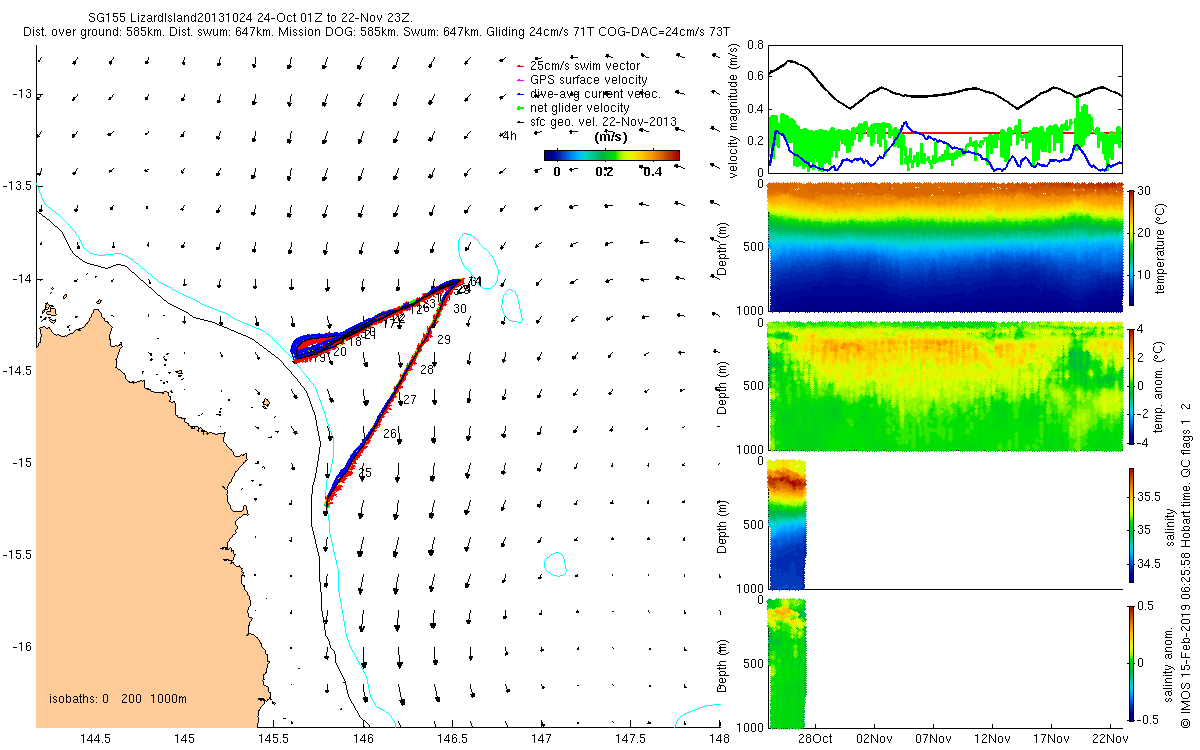The height and width of the screenshot is (750, 1200).
Task: Click the '-16' latitude tick label
Action: 20,646
